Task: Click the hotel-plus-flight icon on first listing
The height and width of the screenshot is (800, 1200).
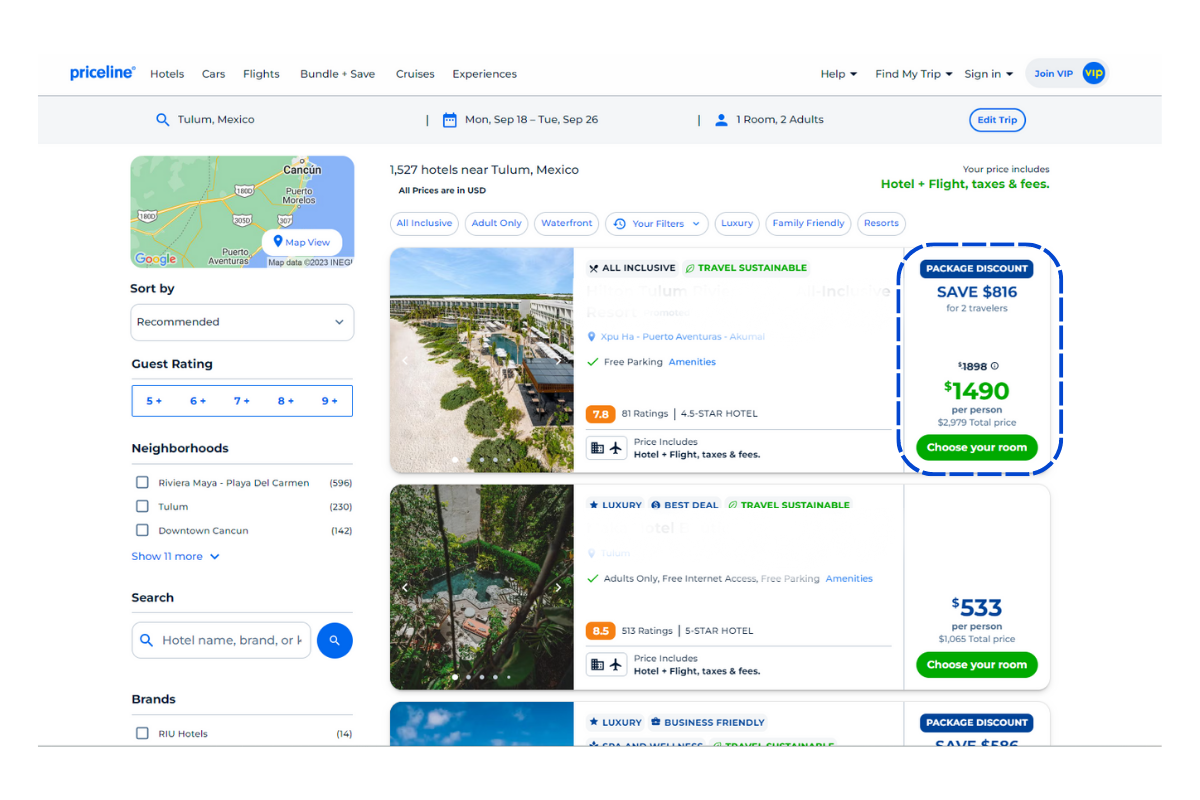Action: (606, 448)
